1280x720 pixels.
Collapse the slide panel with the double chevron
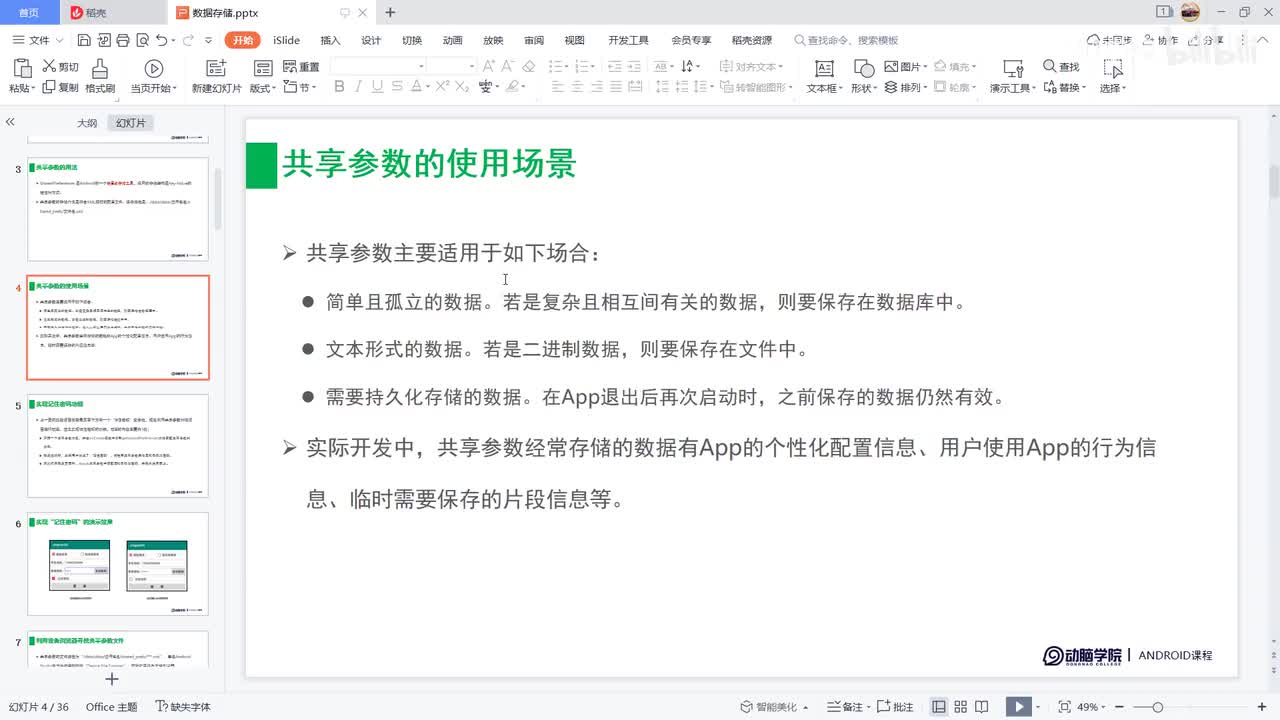(10, 122)
